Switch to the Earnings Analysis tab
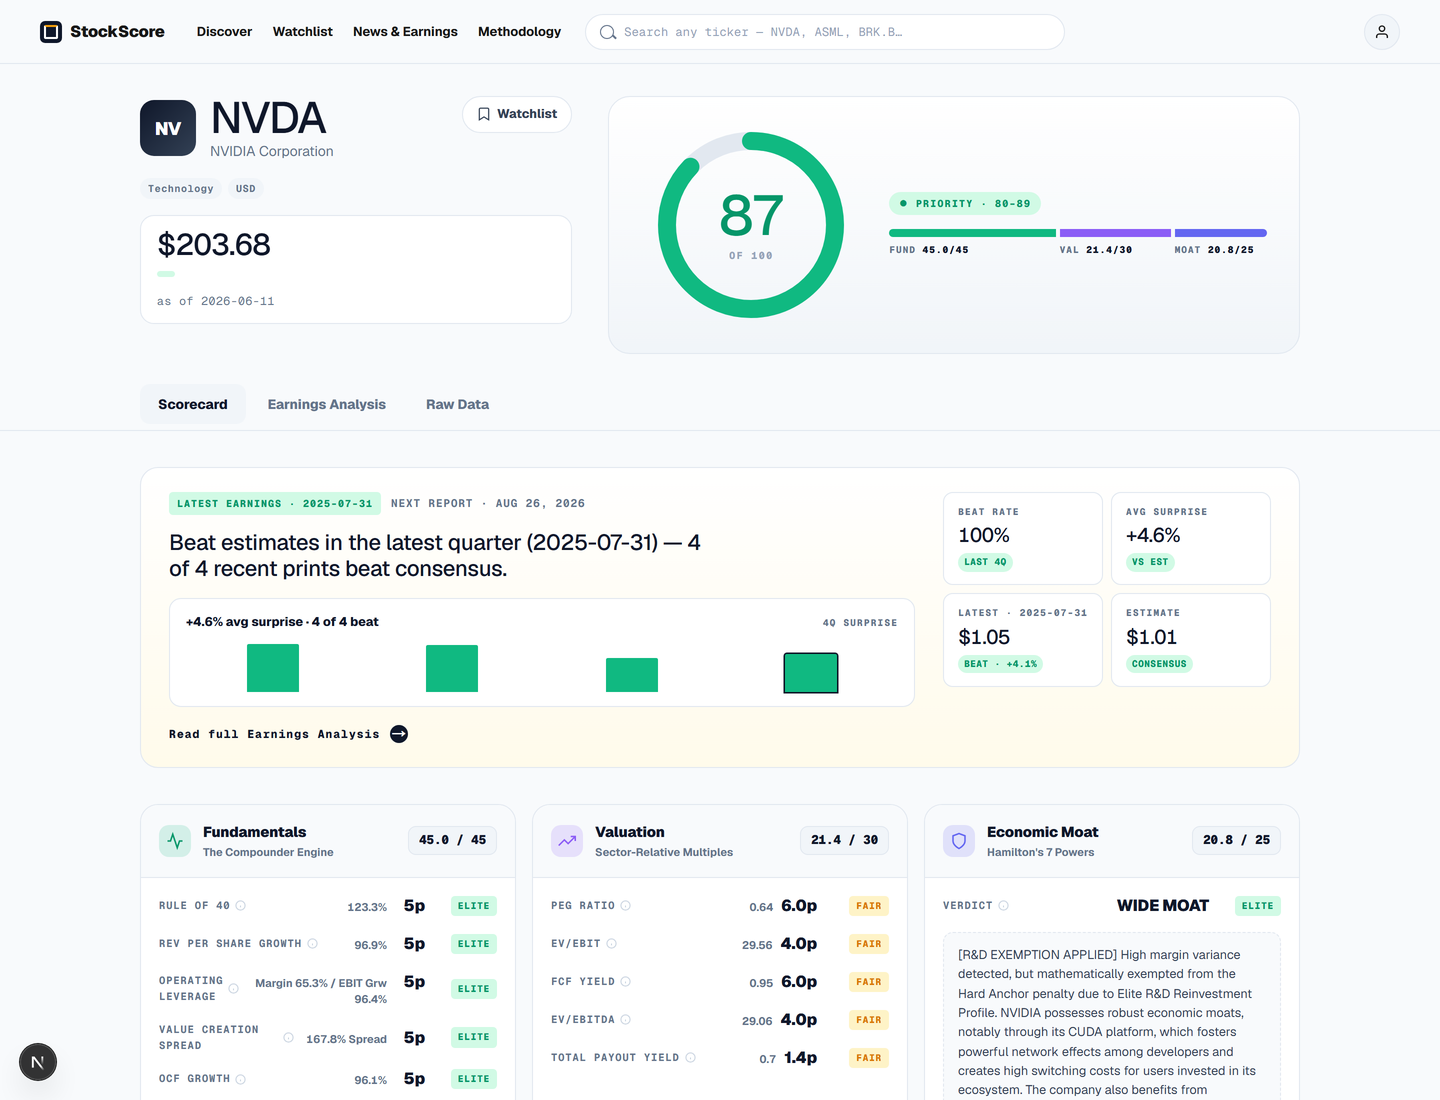The height and width of the screenshot is (1100, 1440). coord(327,404)
